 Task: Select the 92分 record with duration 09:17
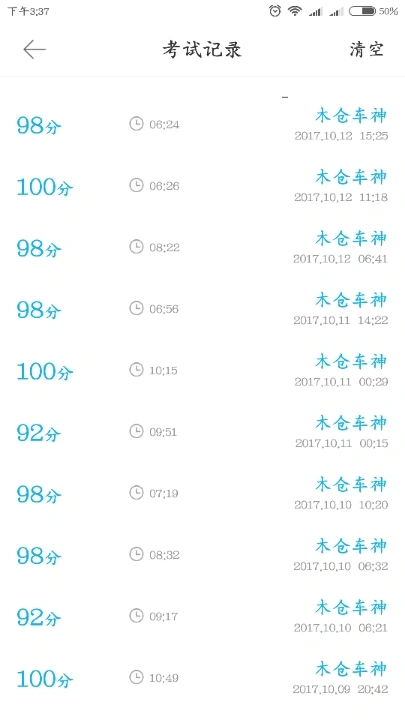202,616
